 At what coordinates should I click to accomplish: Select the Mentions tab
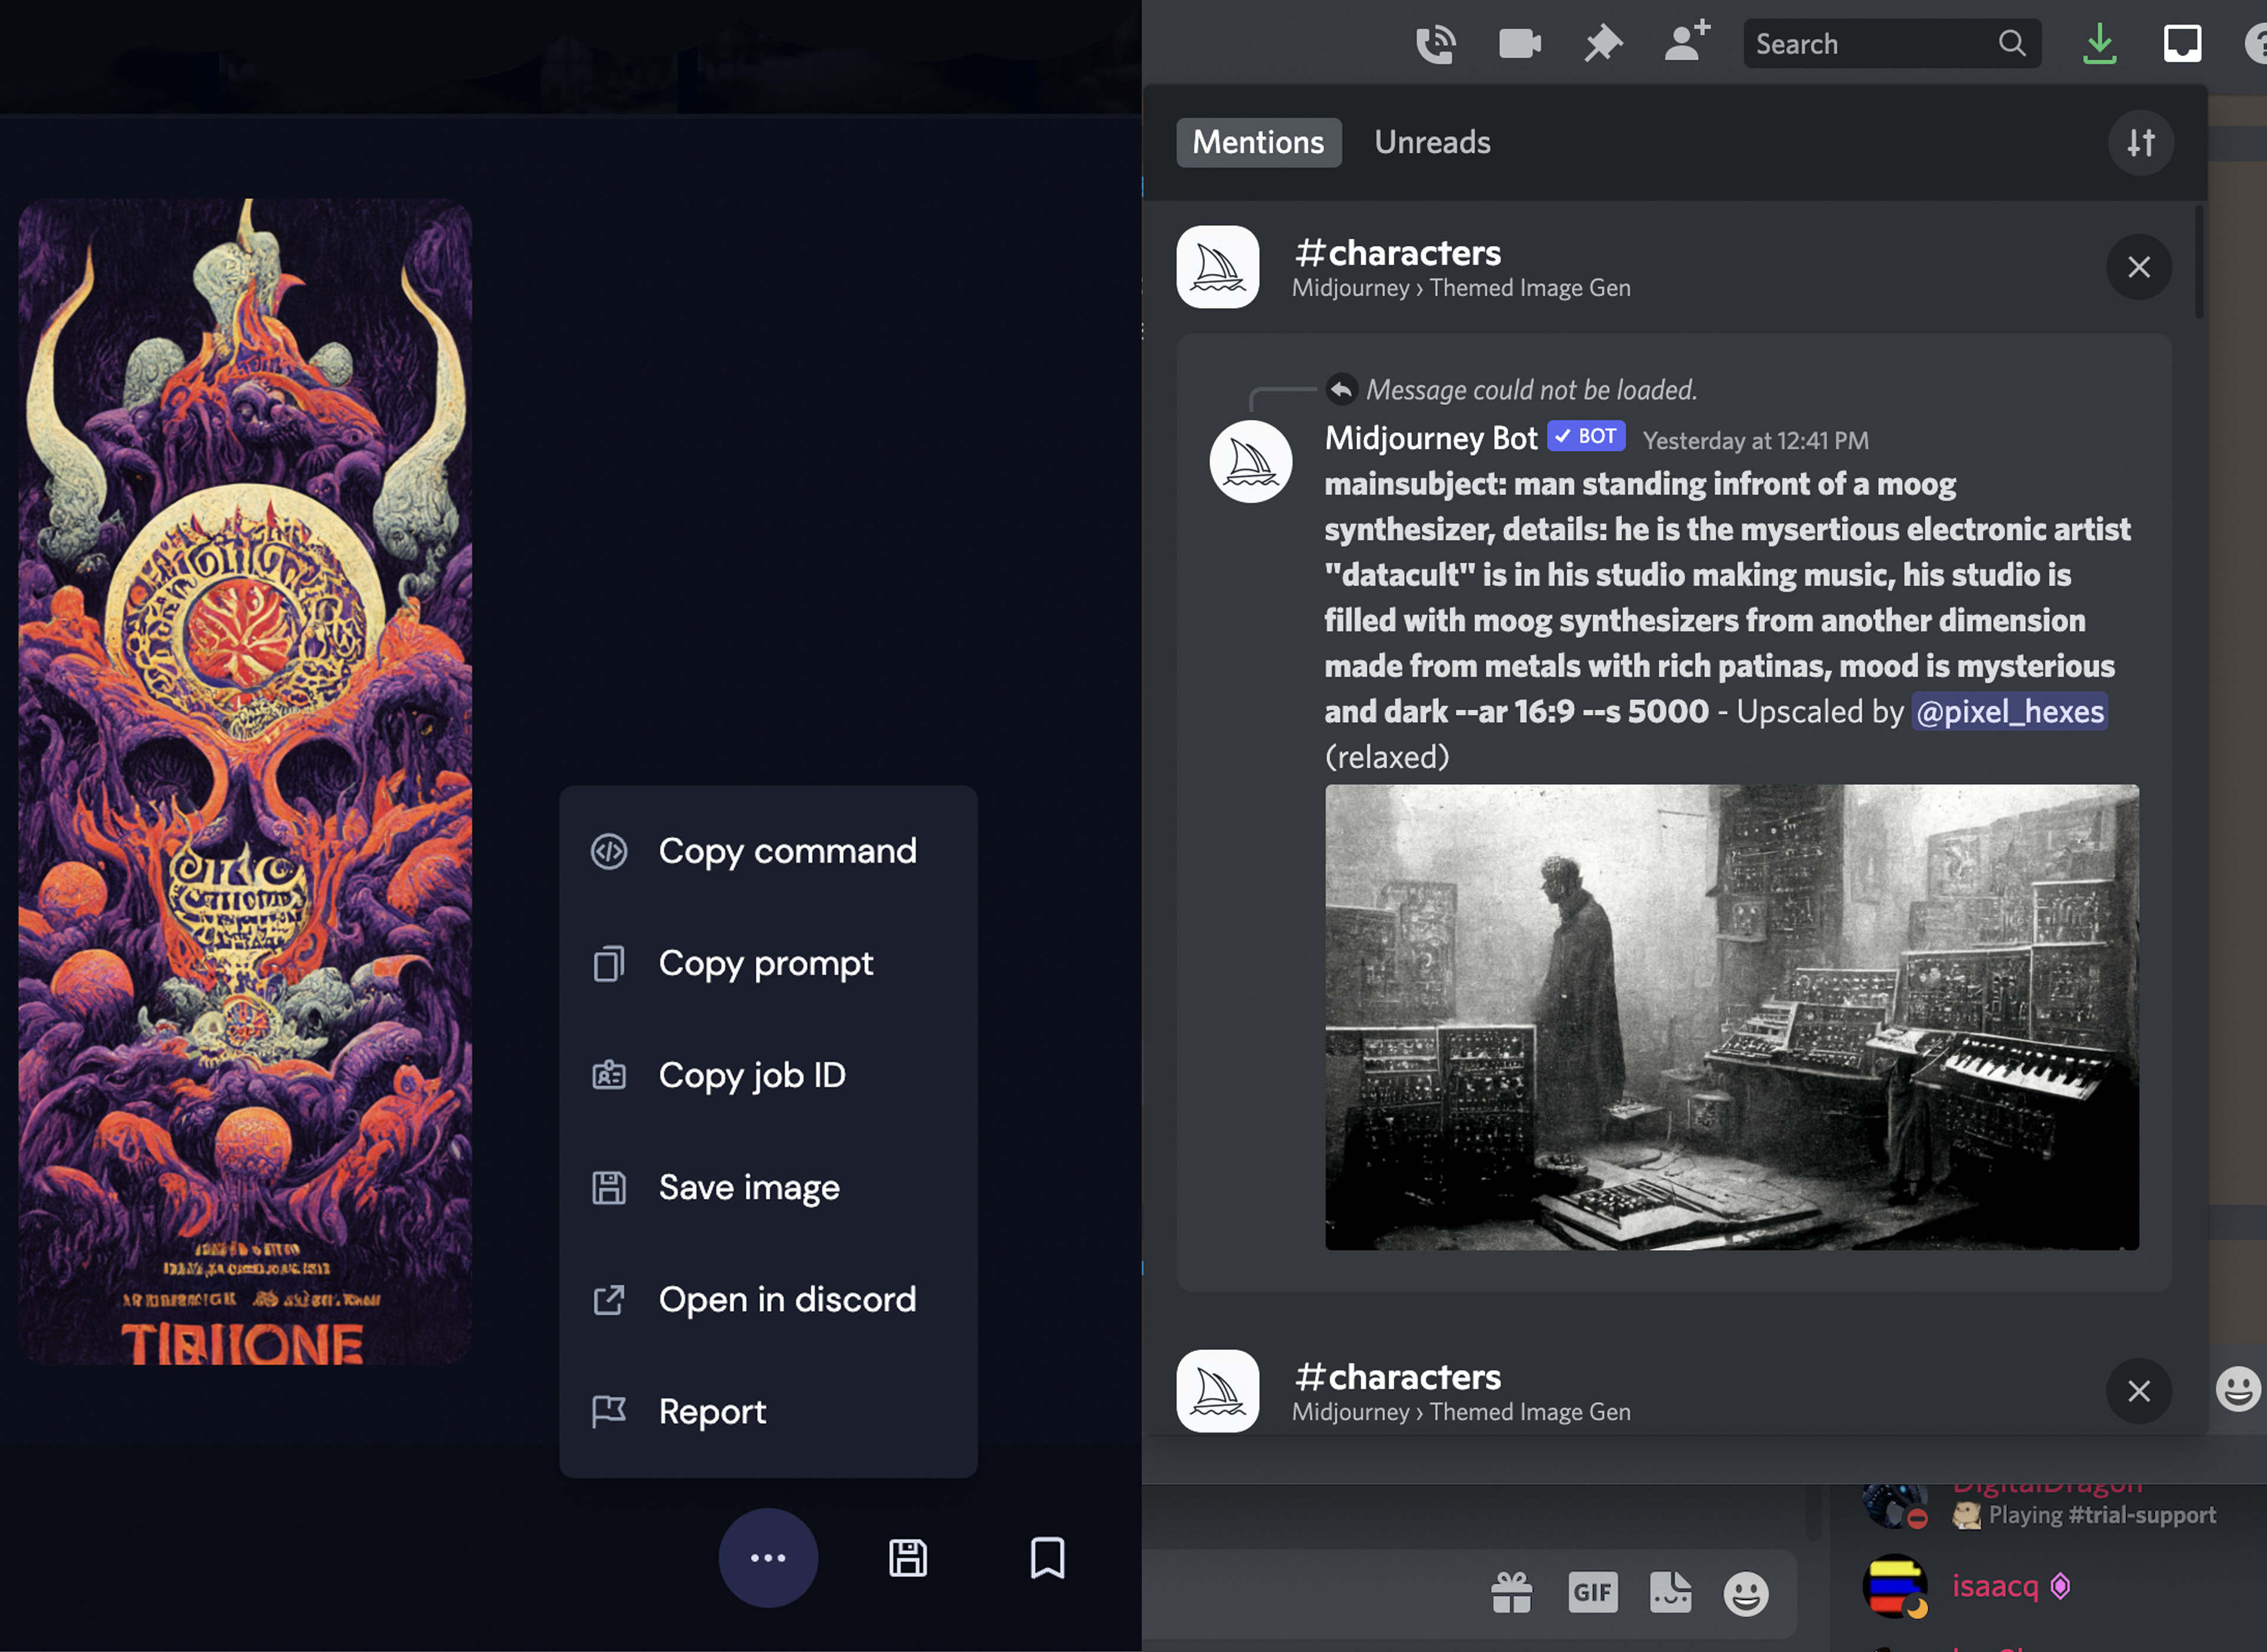(1258, 143)
